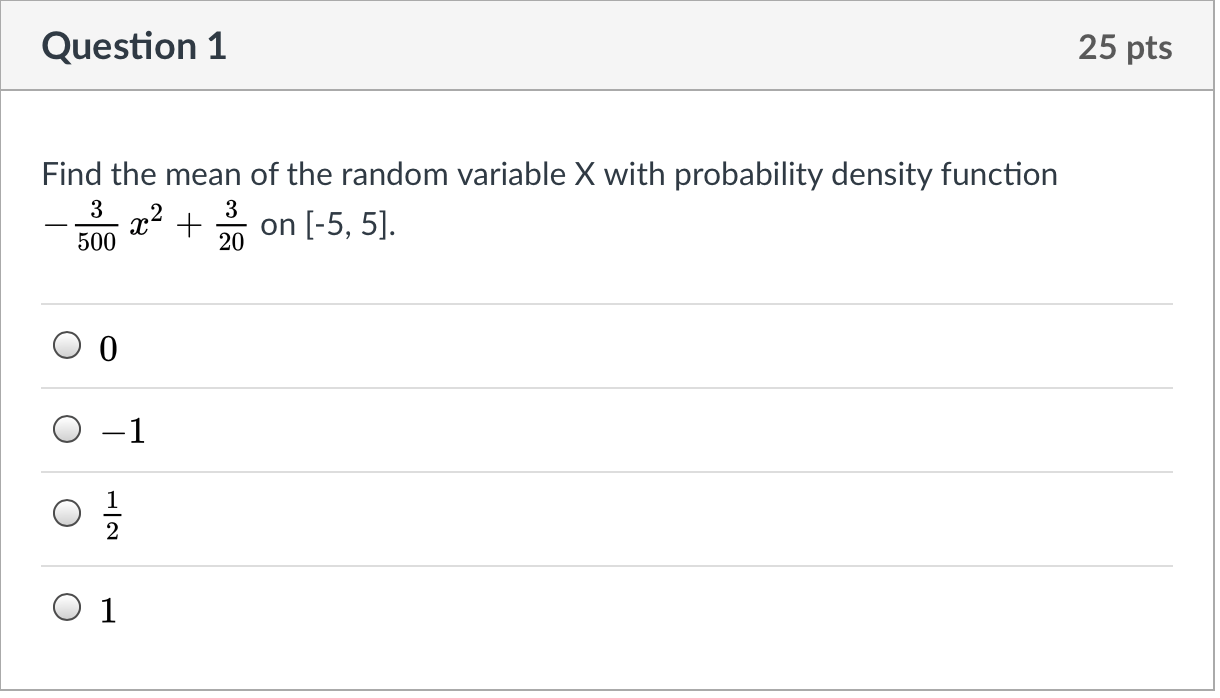Choose the −1 answer radio button
The width and height of the screenshot is (1220, 698).
pos(66,430)
